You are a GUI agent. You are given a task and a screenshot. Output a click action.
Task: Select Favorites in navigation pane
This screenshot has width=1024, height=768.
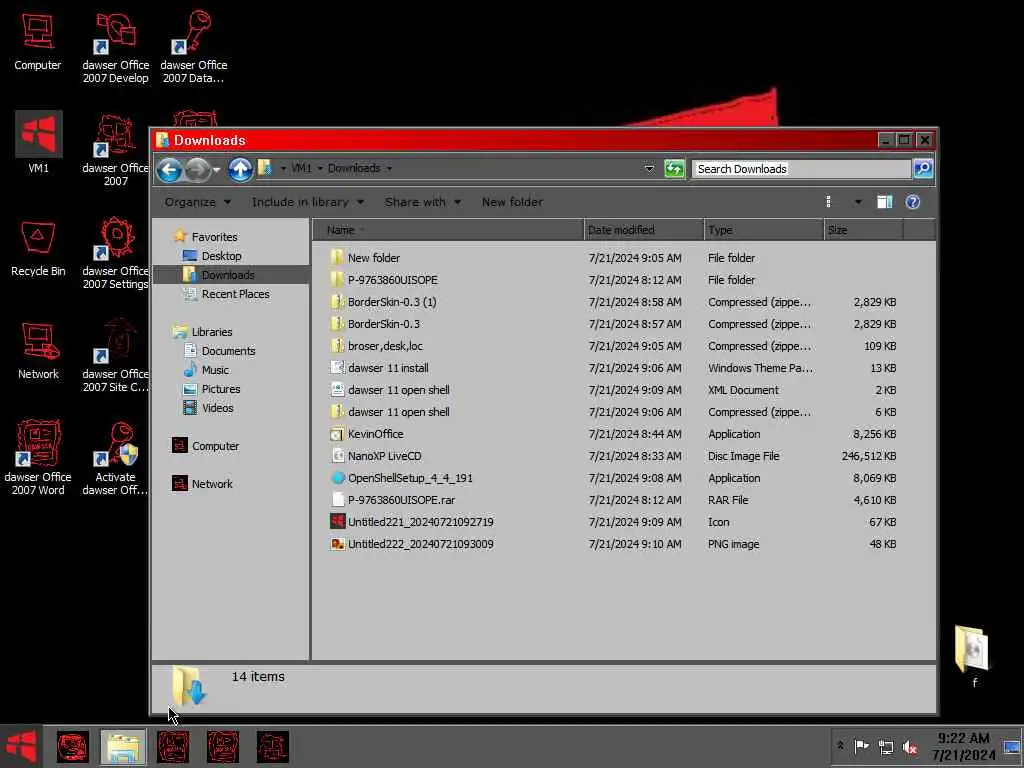tap(214, 237)
